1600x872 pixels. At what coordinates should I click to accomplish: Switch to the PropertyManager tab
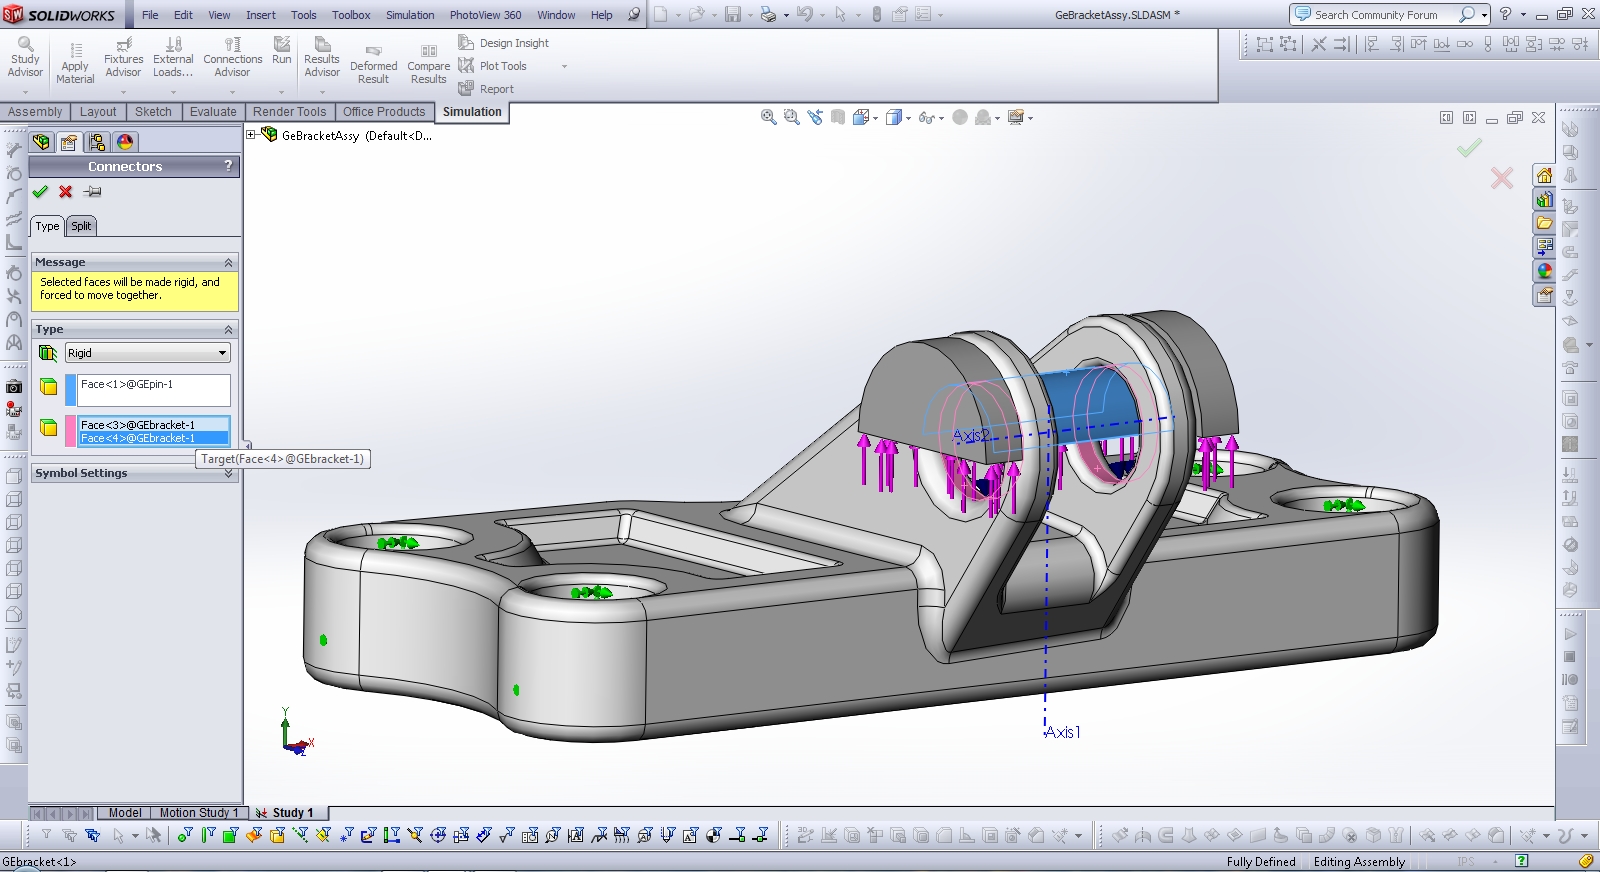(69, 142)
